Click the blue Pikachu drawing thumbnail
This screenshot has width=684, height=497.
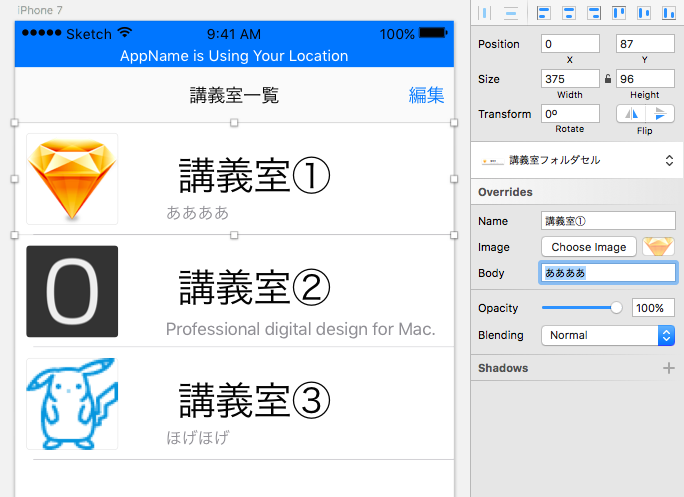click(72, 404)
